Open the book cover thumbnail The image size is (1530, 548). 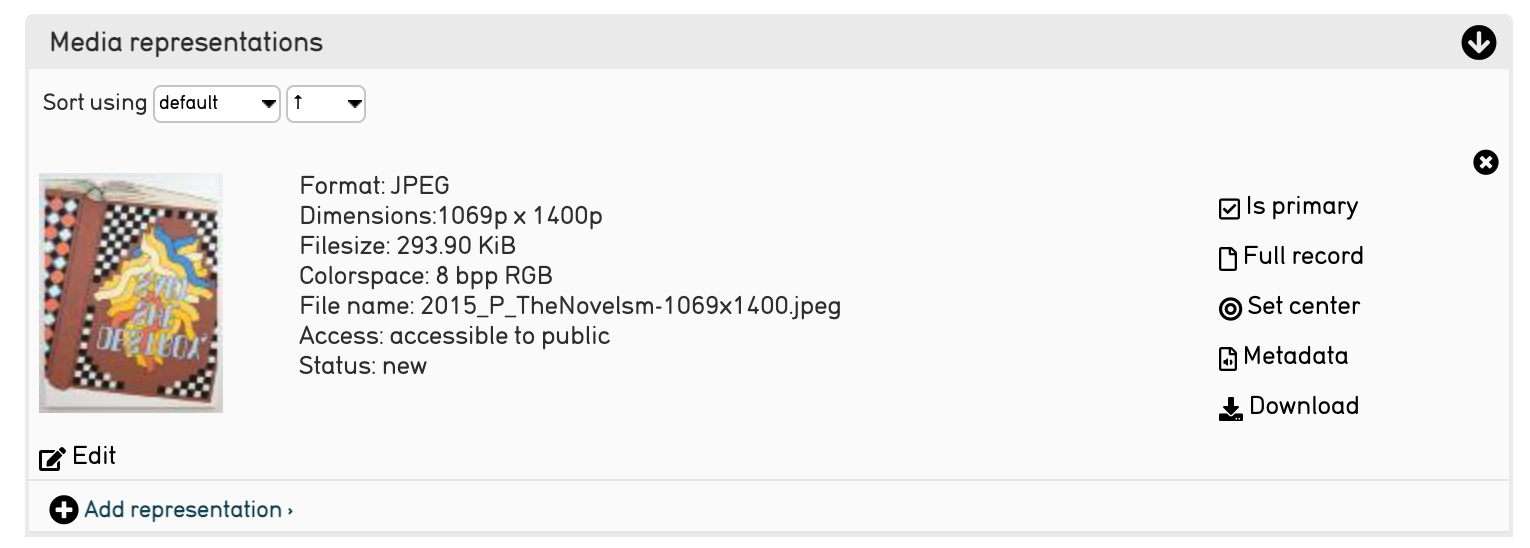click(131, 292)
